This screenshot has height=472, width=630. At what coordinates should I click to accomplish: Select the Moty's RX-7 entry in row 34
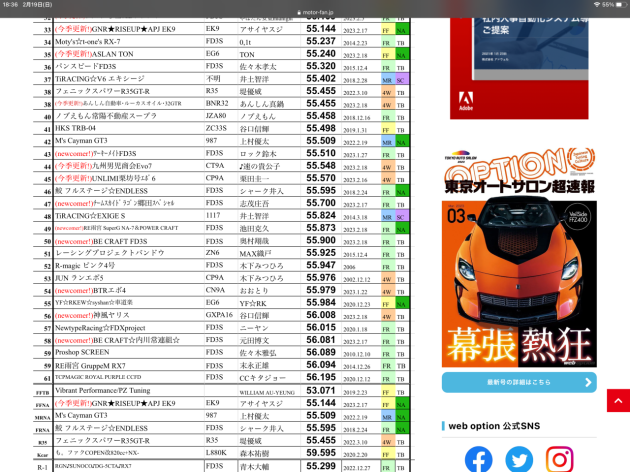coord(88,41)
